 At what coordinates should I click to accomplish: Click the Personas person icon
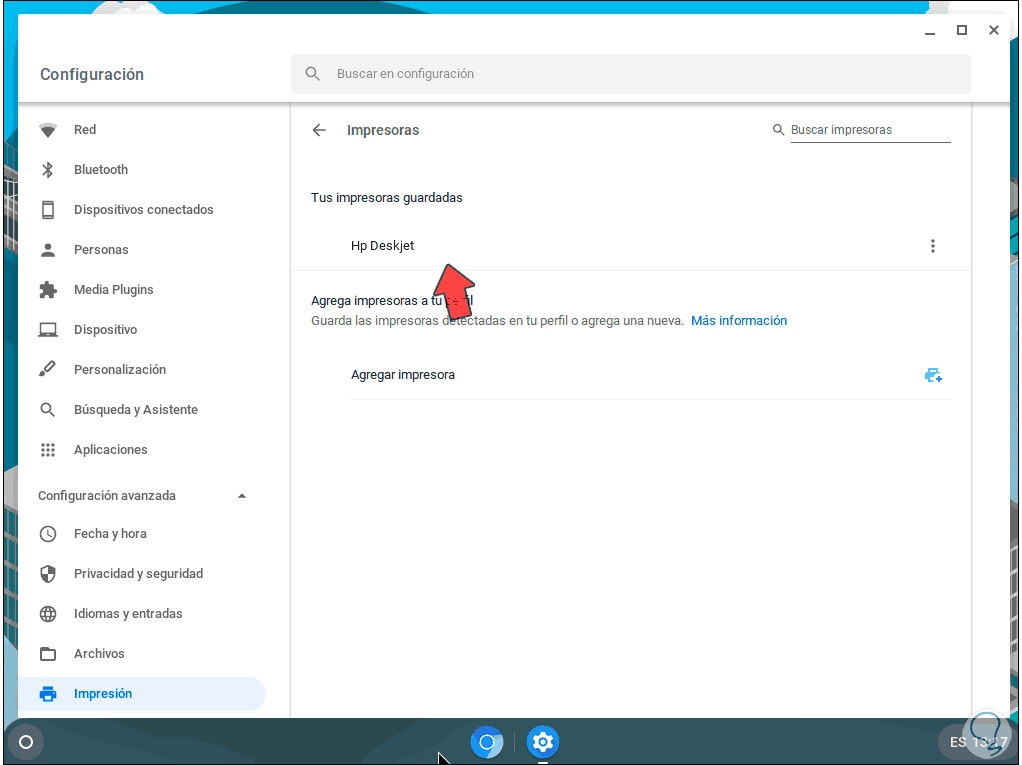(48, 250)
